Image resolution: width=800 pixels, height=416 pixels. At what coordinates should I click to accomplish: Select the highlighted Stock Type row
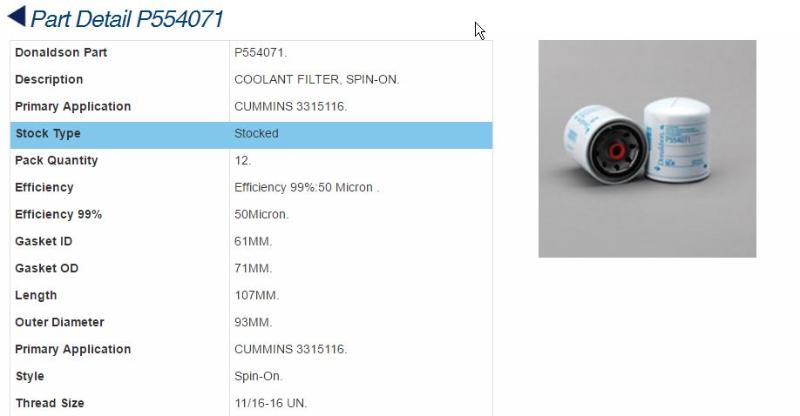251,135
